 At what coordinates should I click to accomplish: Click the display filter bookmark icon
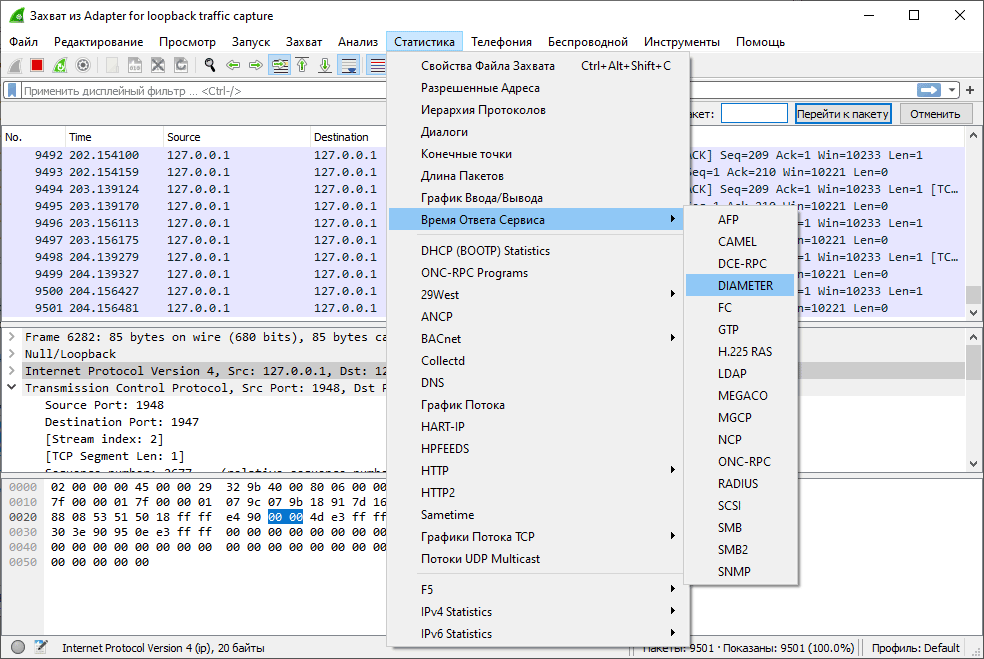tap(12, 90)
